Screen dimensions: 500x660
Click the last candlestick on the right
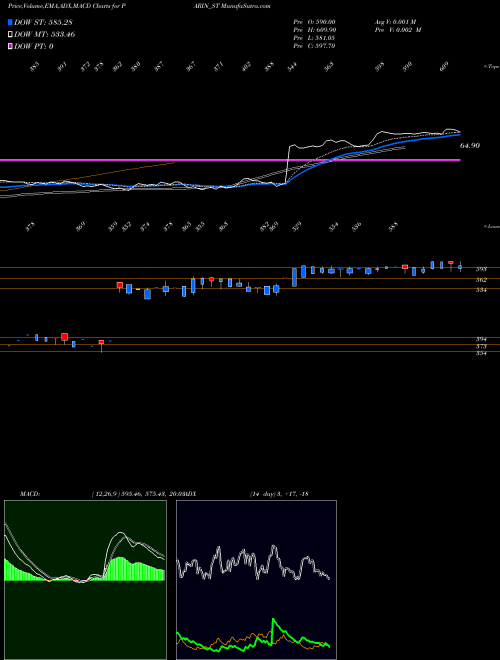point(460,267)
